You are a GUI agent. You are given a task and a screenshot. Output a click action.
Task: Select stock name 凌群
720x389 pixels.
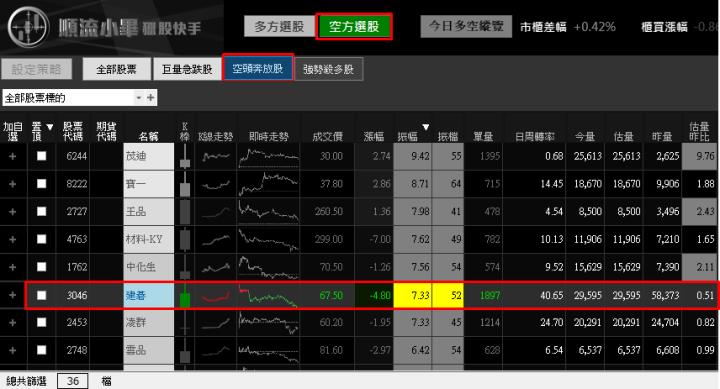pos(148,322)
